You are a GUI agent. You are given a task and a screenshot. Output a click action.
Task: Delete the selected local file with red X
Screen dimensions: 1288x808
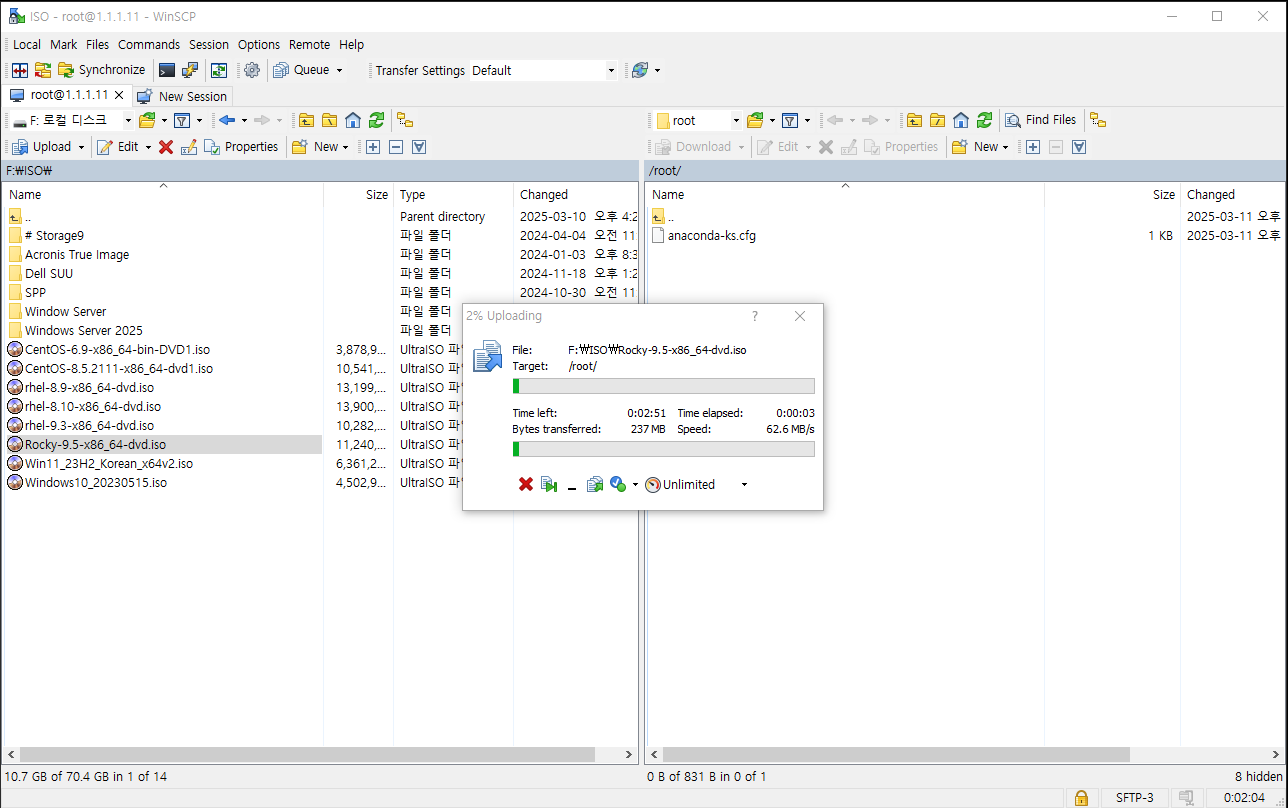click(166, 147)
